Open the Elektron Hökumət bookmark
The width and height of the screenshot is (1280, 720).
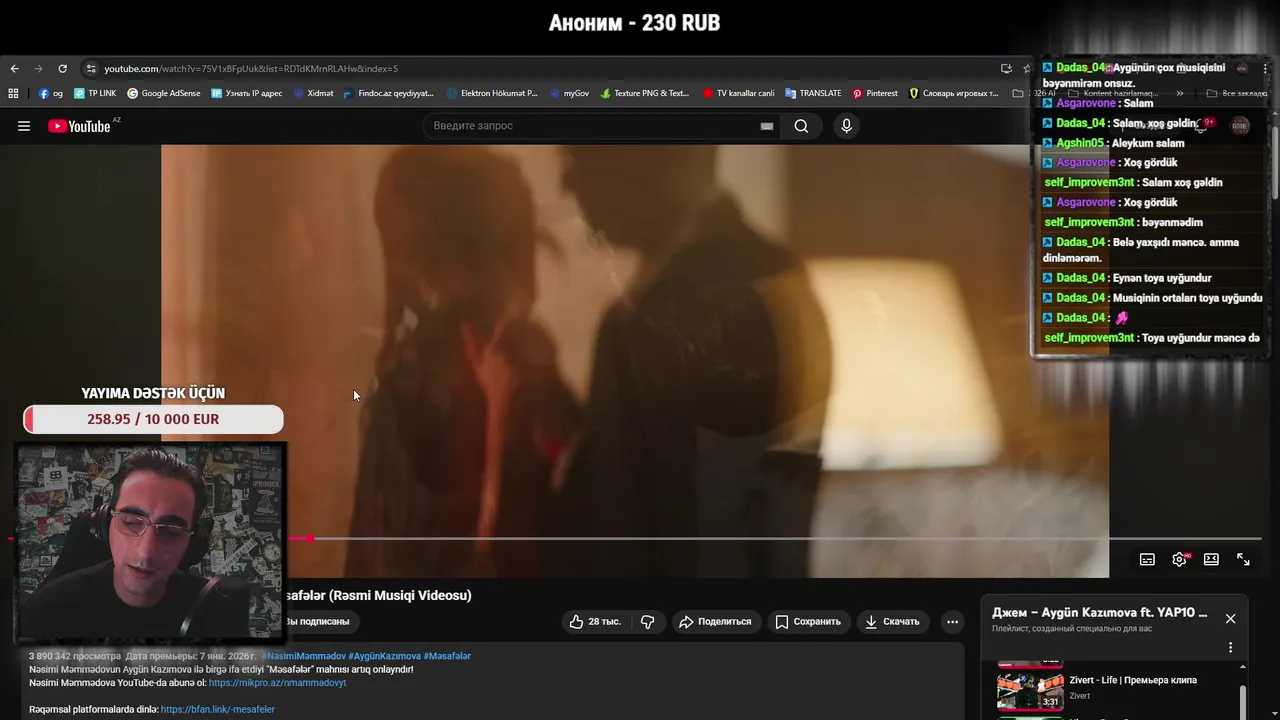point(492,93)
